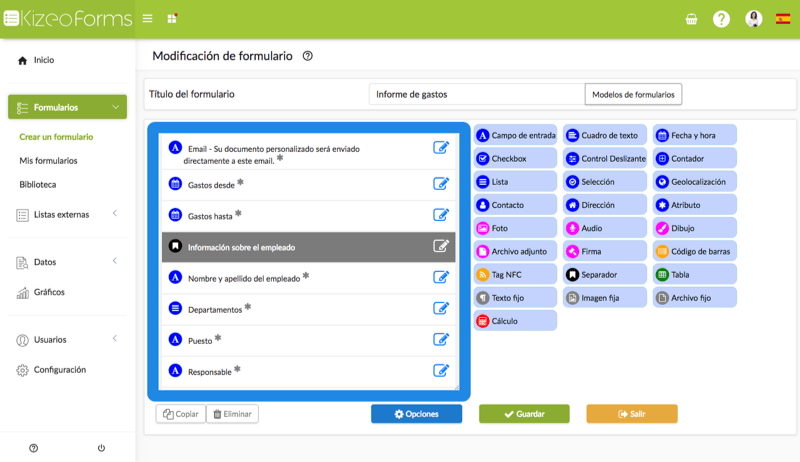800x462 pixels.
Task: Add a Separador element
Action: (x=605, y=274)
